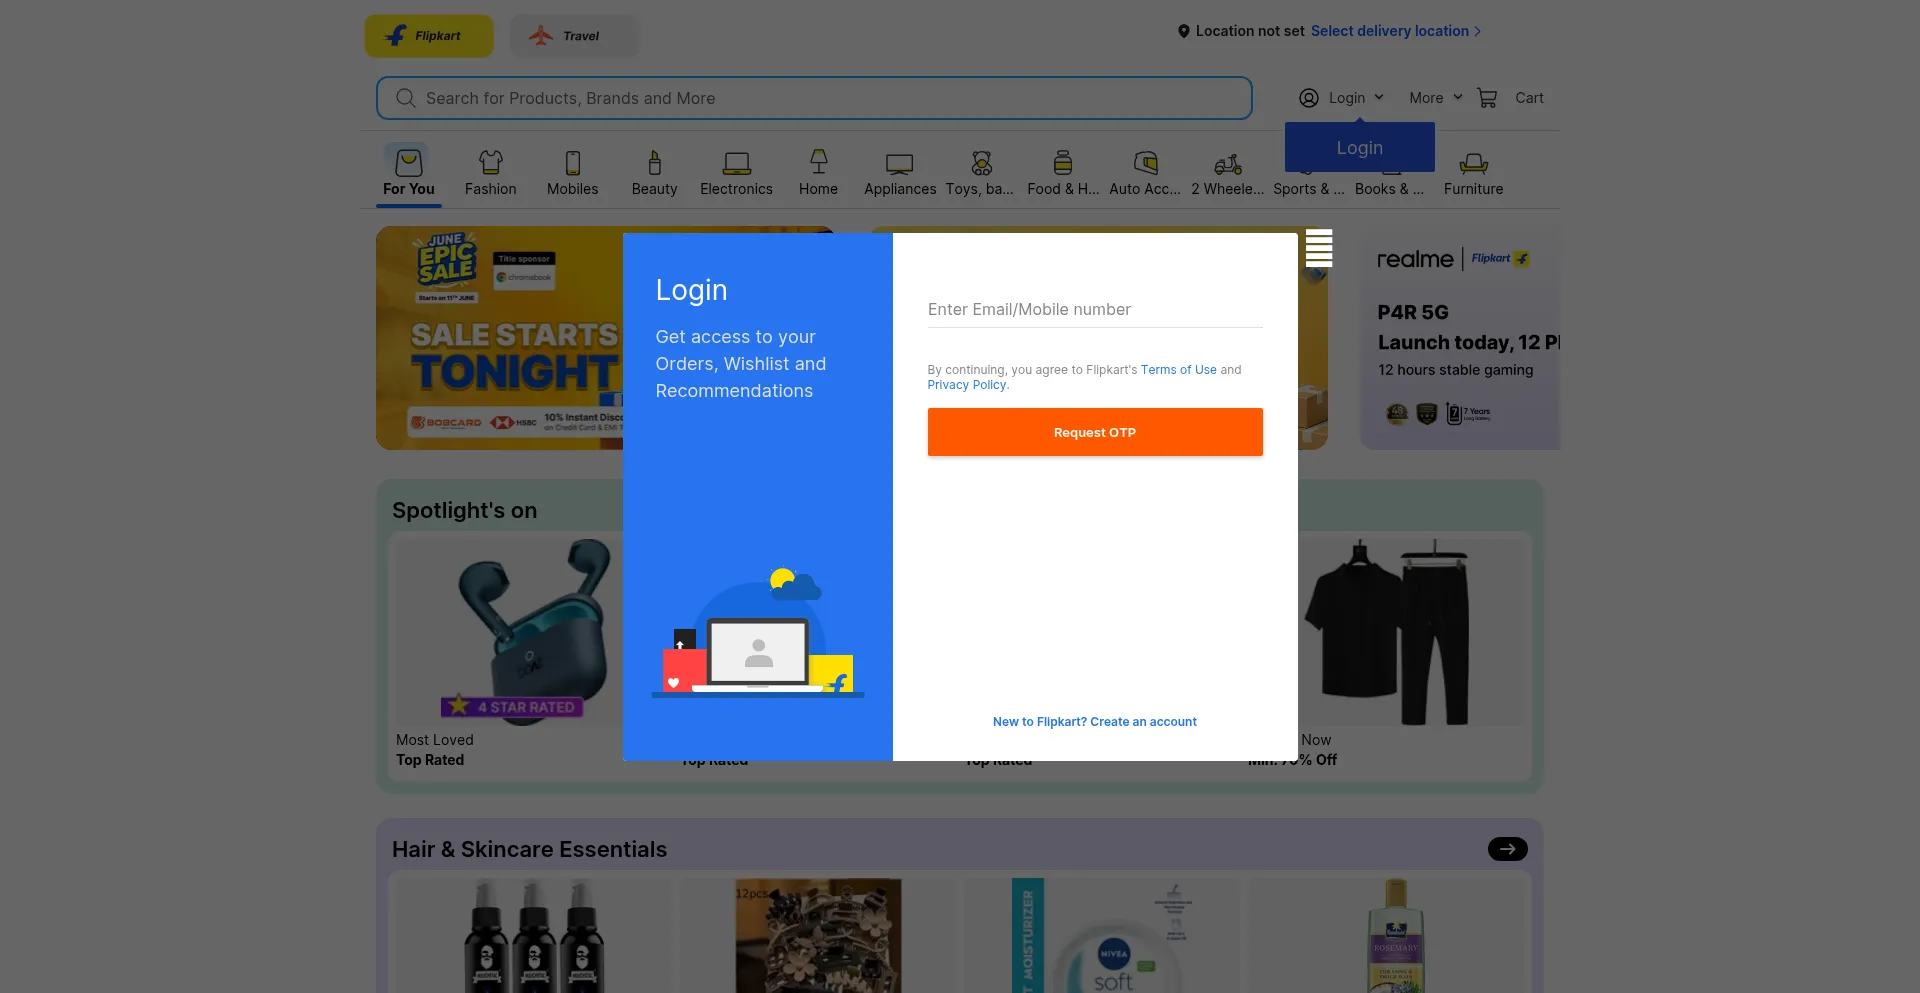Open the 12pcs hair clips product
This screenshot has height=993, width=1920.
click(818, 937)
